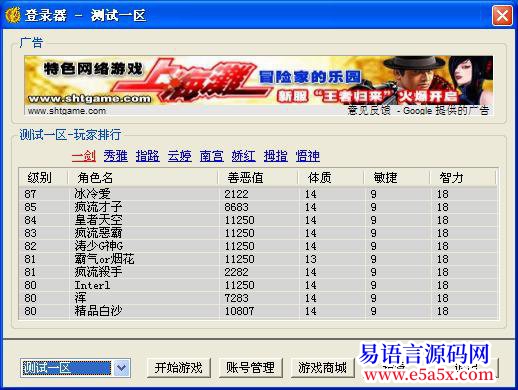Select player row 皇者天空
Viewport: 518px width, 390px height.
pos(258,220)
